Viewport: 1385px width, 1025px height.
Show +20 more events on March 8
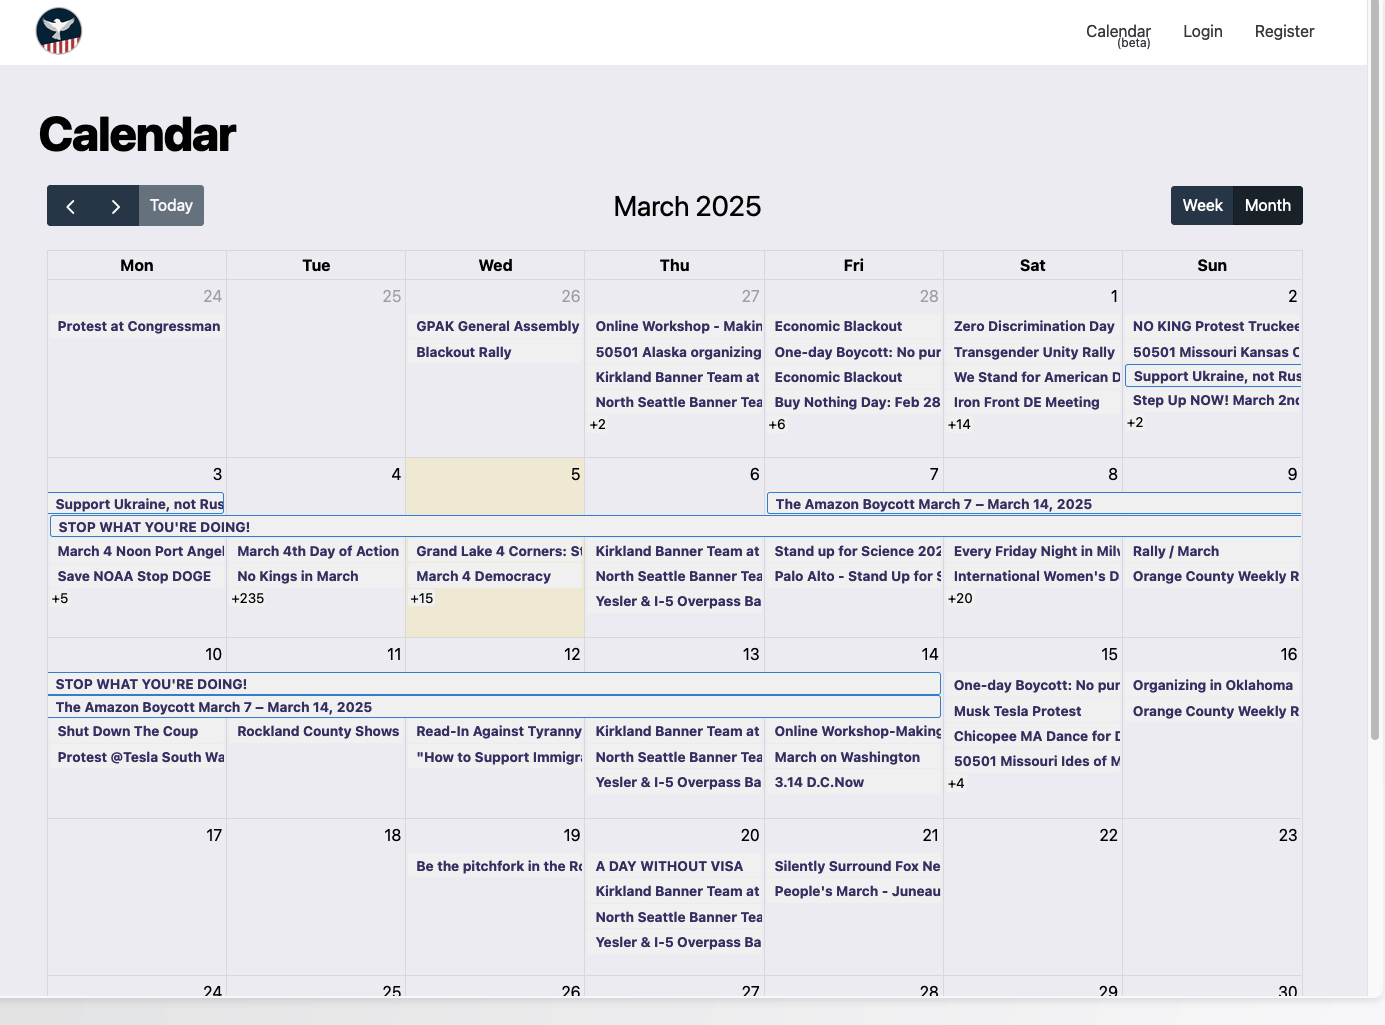coord(960,599)
